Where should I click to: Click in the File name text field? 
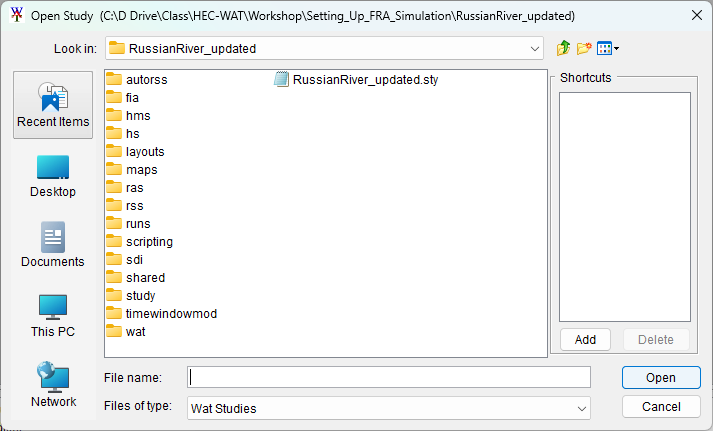tap(389, 377)
